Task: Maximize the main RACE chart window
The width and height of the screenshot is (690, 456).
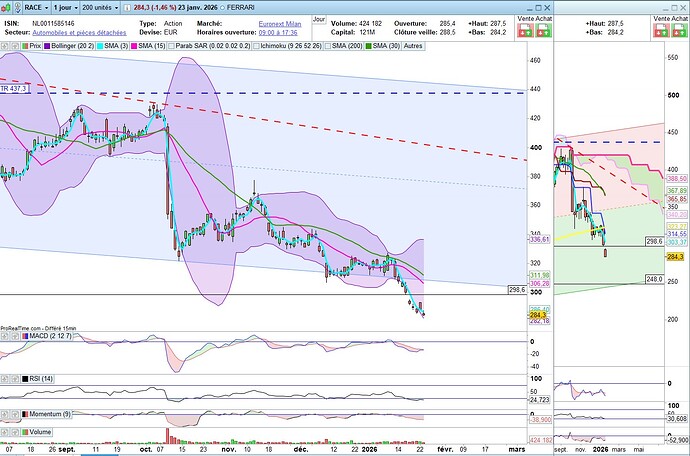Action: pyautogui.click(x=538, y=7)
